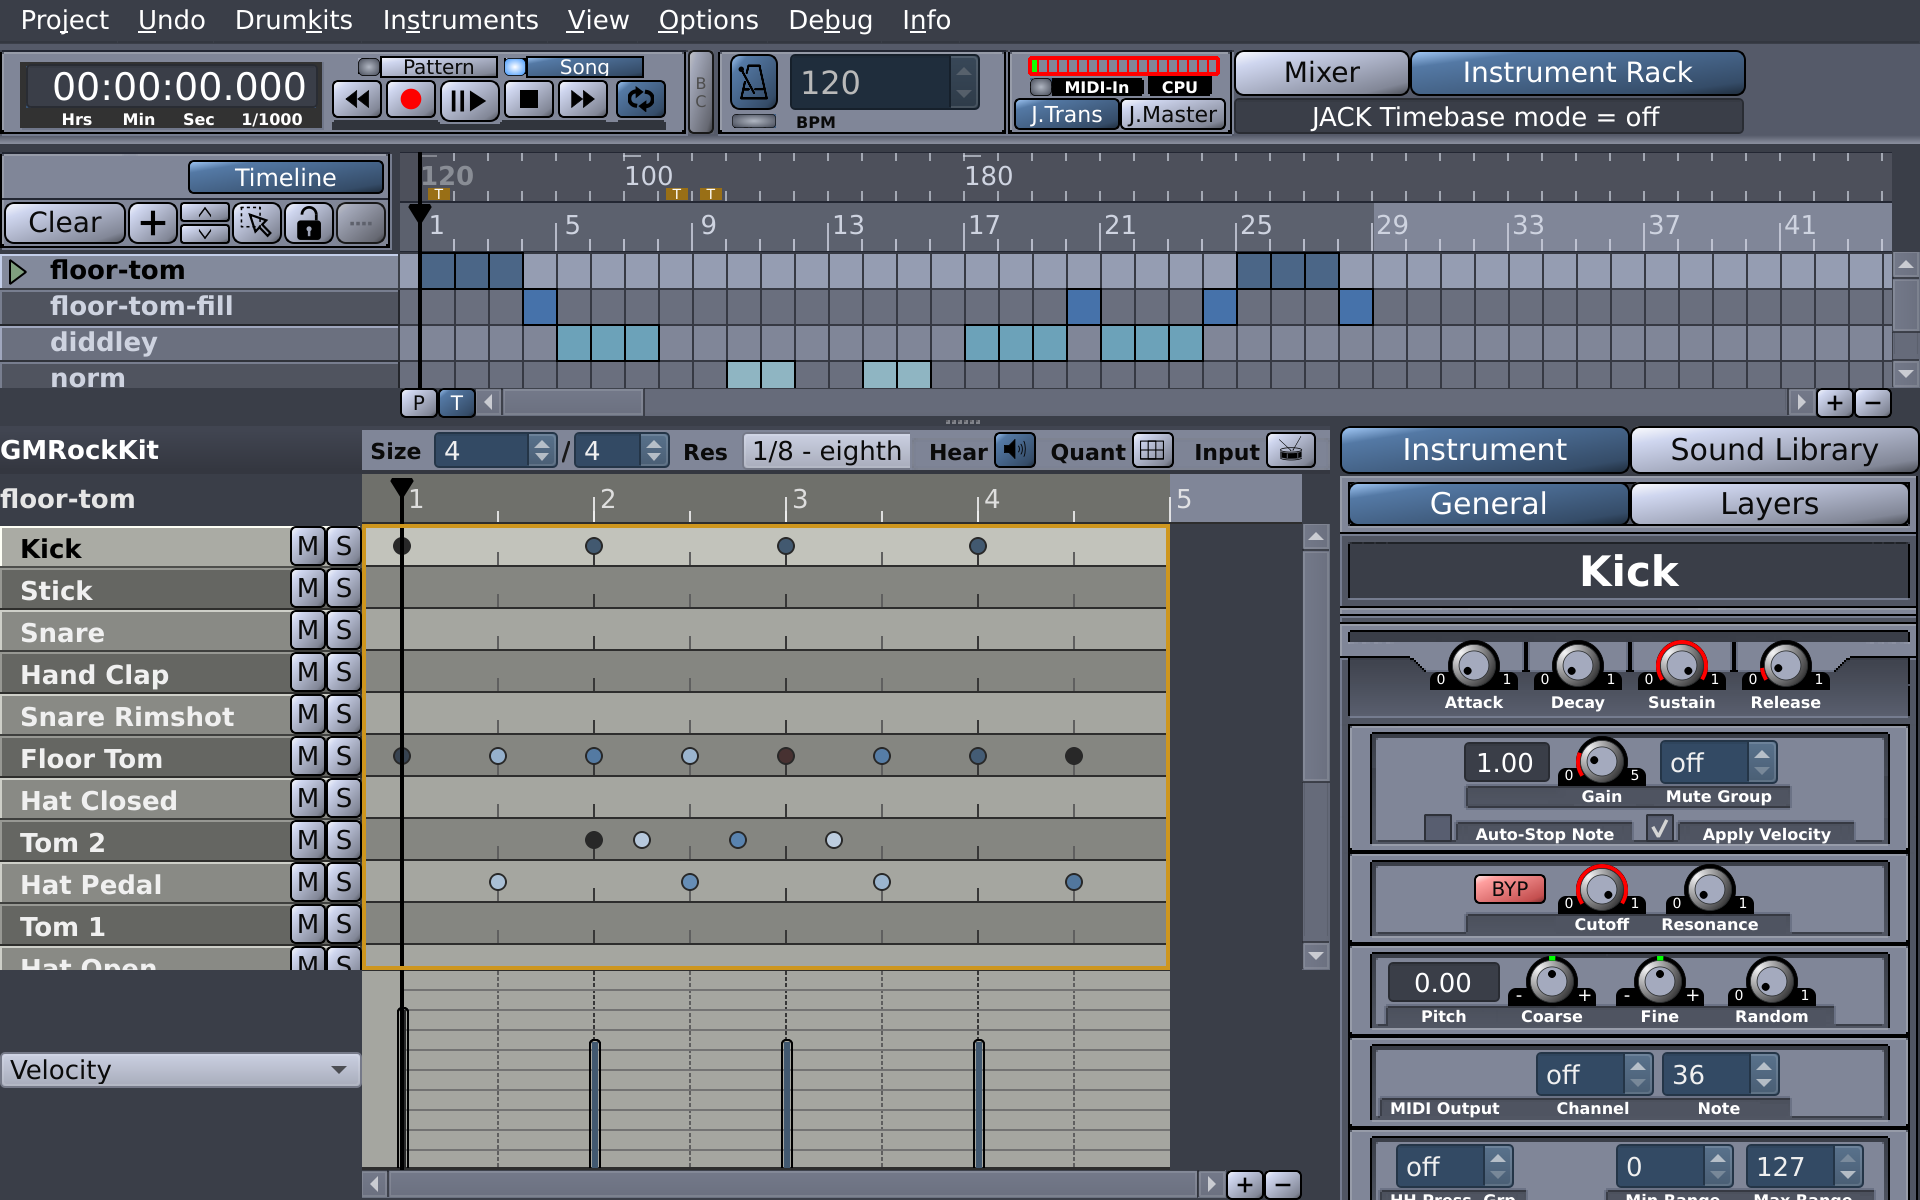Toggle the BYP filter bypass button
The width and height of the screenshot is (1920, 1200).
tap(1509, 889)
